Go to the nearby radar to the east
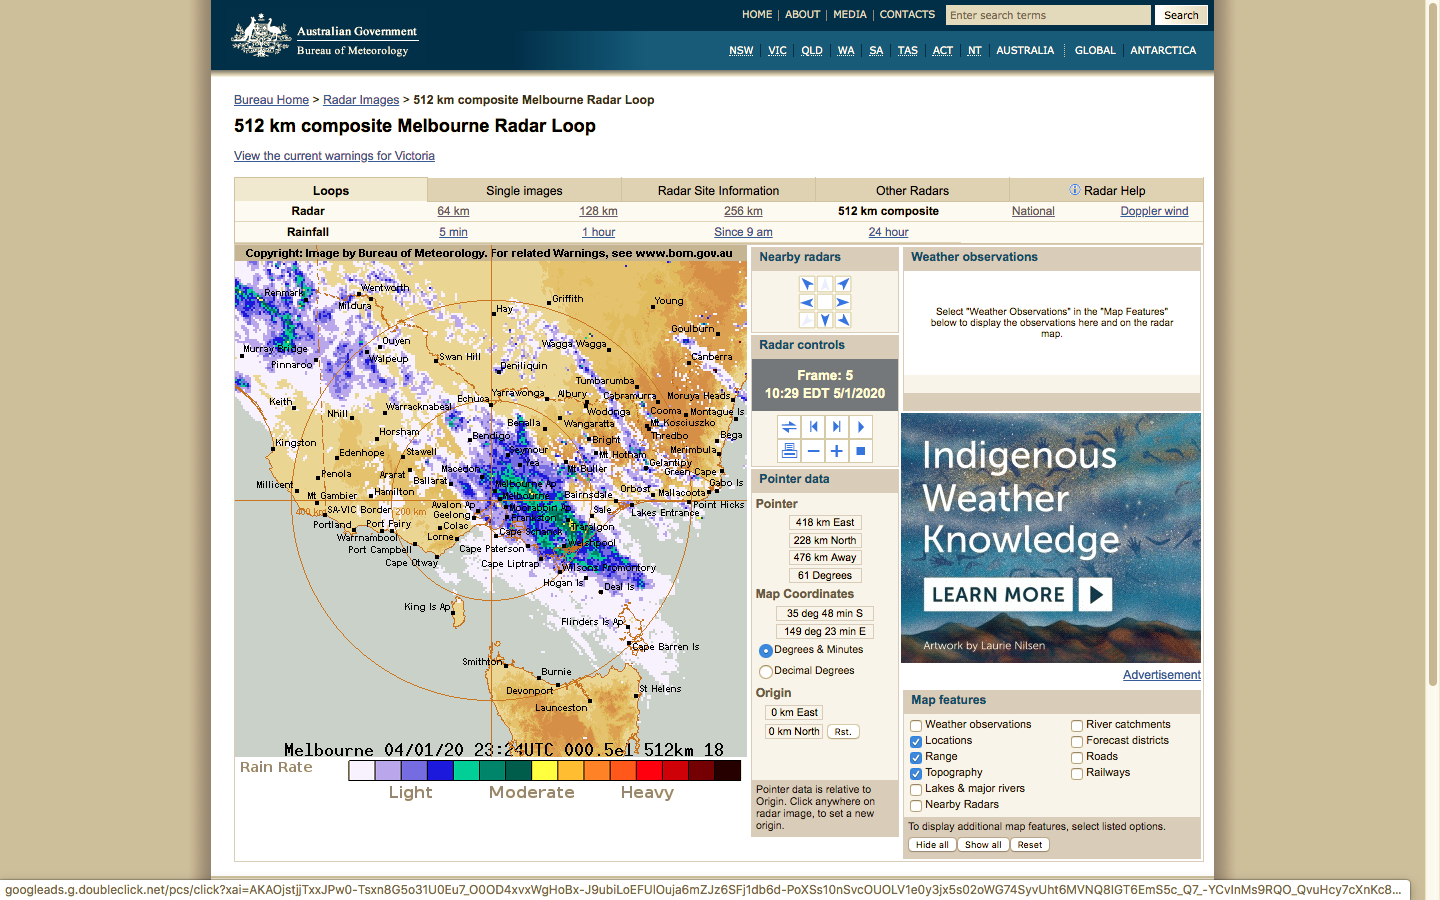 (x=843, y=302)
